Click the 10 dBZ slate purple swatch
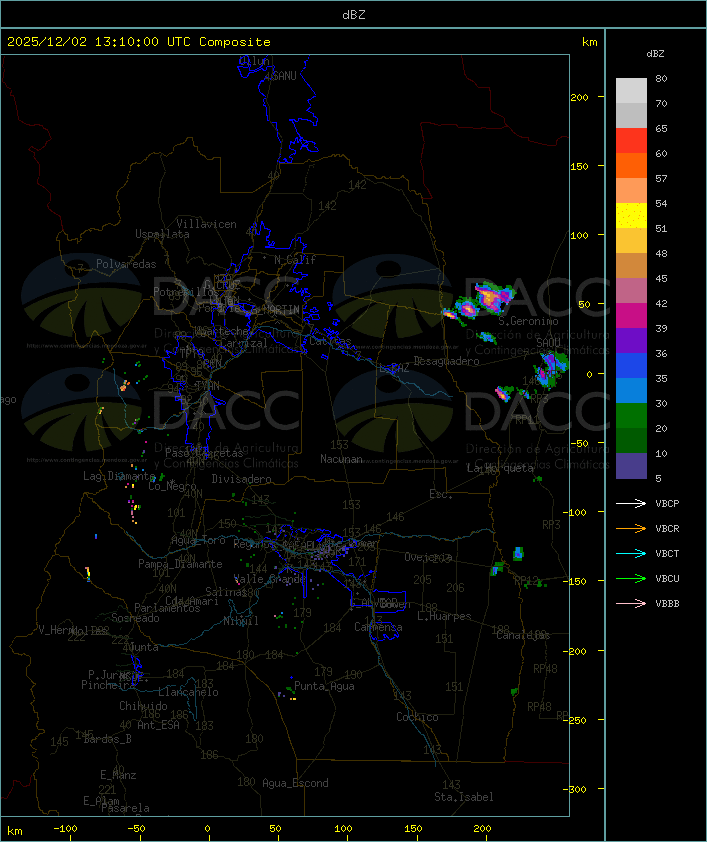707x842 pixels. pos(631,466)
